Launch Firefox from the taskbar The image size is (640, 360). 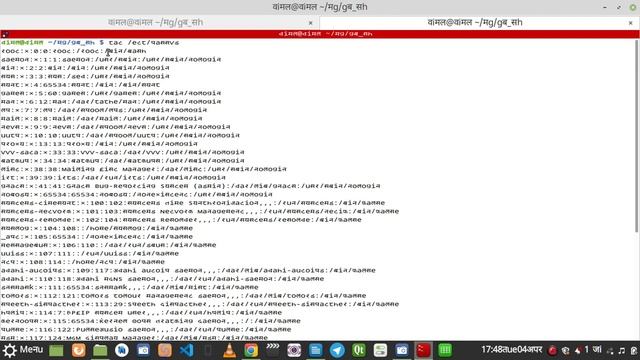point(78,350)
